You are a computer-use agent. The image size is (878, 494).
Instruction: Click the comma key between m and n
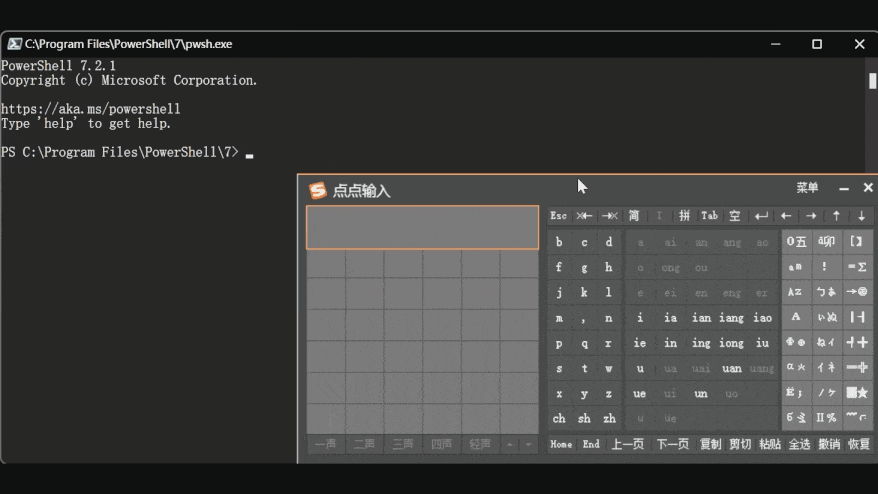[584, 318]
